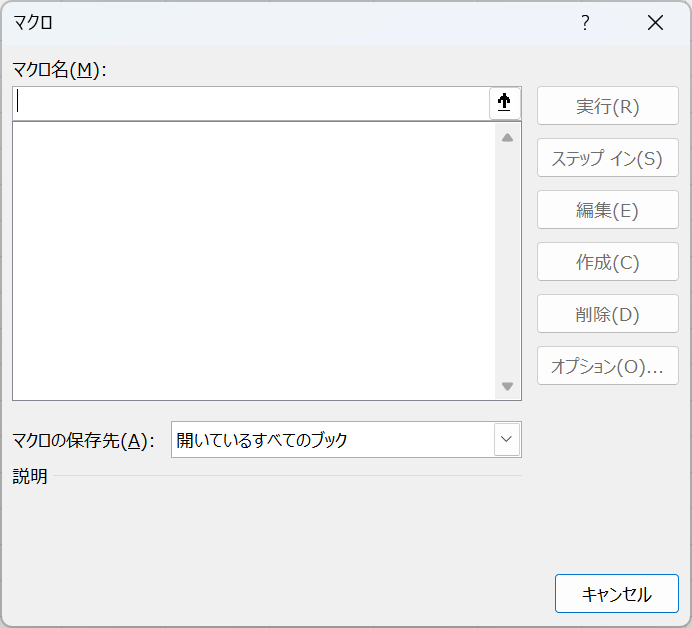Open the オプション(O)... button
Viewport: 692px width, 628px height.
[x=607, y=366]
